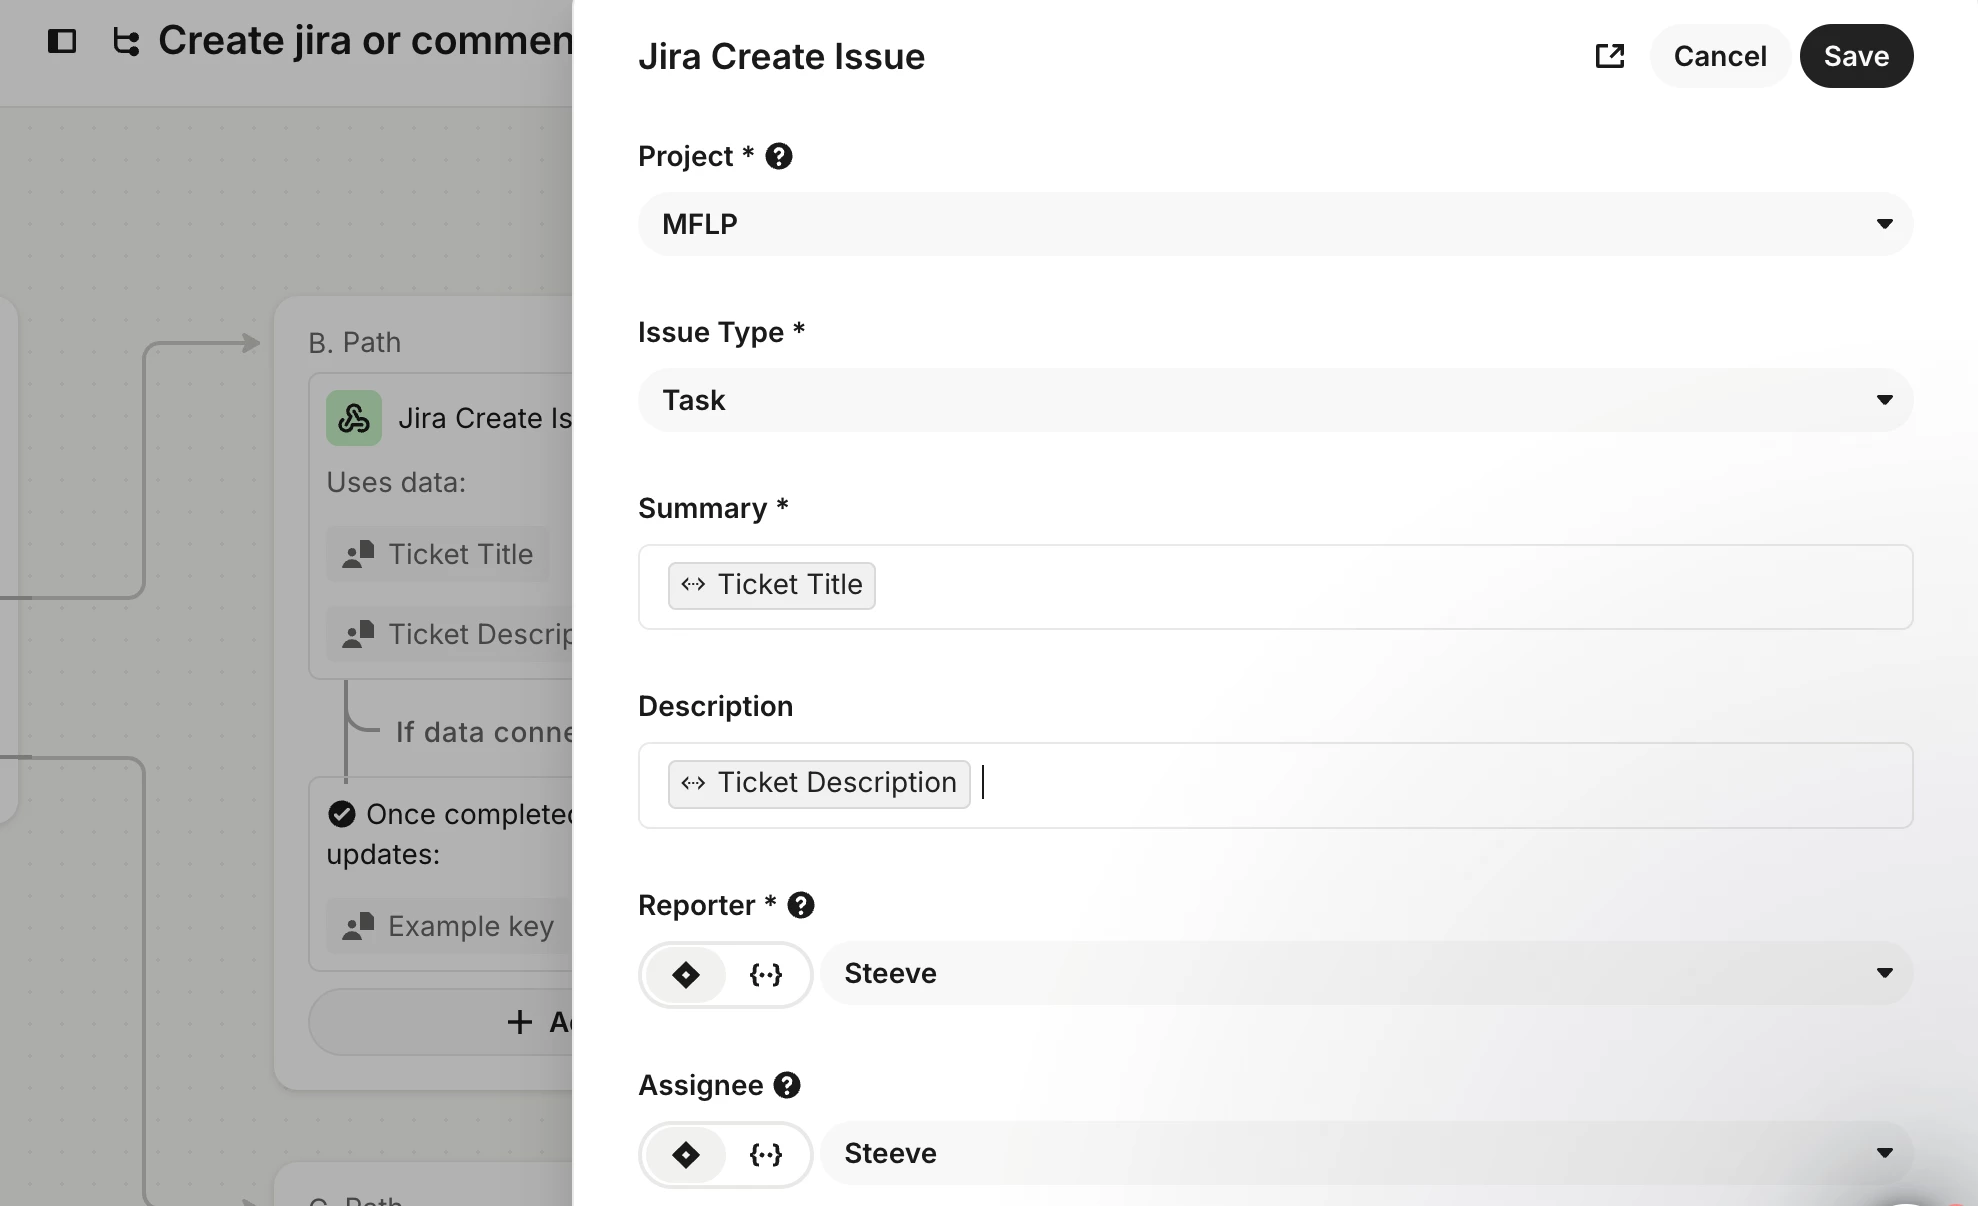Click the variable icon on the Summary Ticket Title token
This screenshot has height=1206, width=1978.
click(693, 585)
